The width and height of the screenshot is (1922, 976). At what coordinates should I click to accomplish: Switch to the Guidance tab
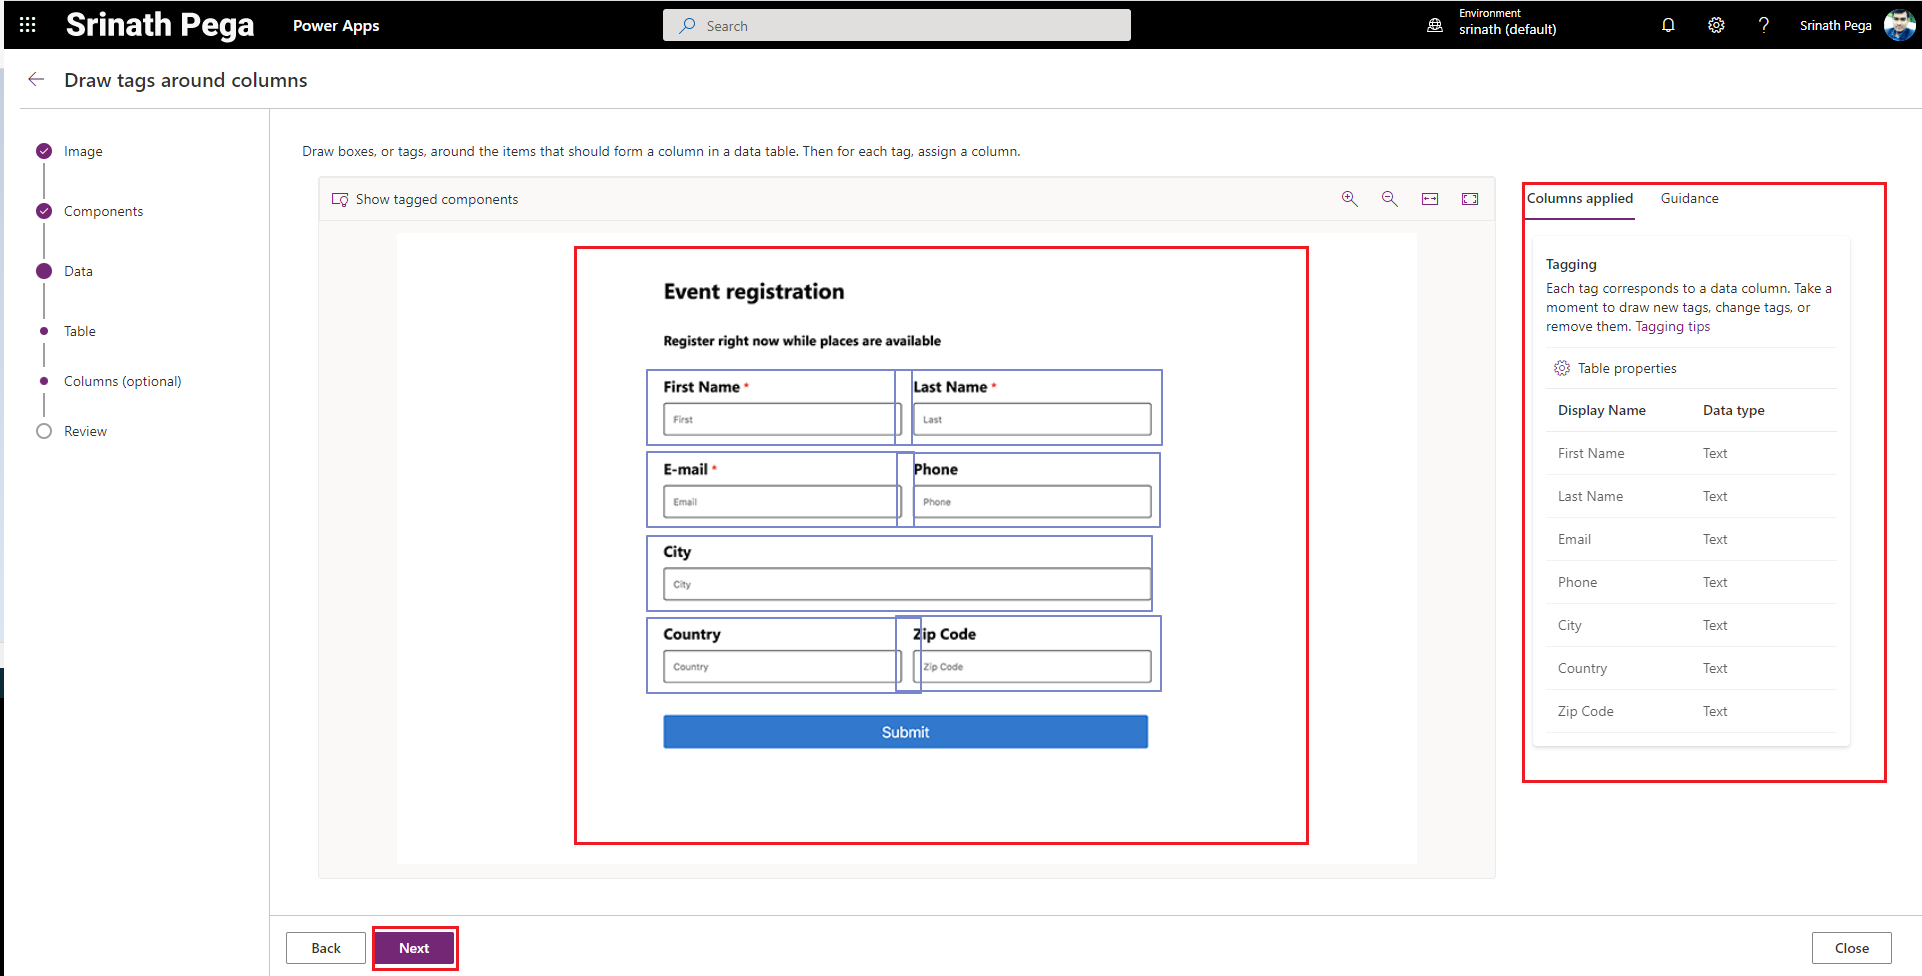coord(1689,198)
